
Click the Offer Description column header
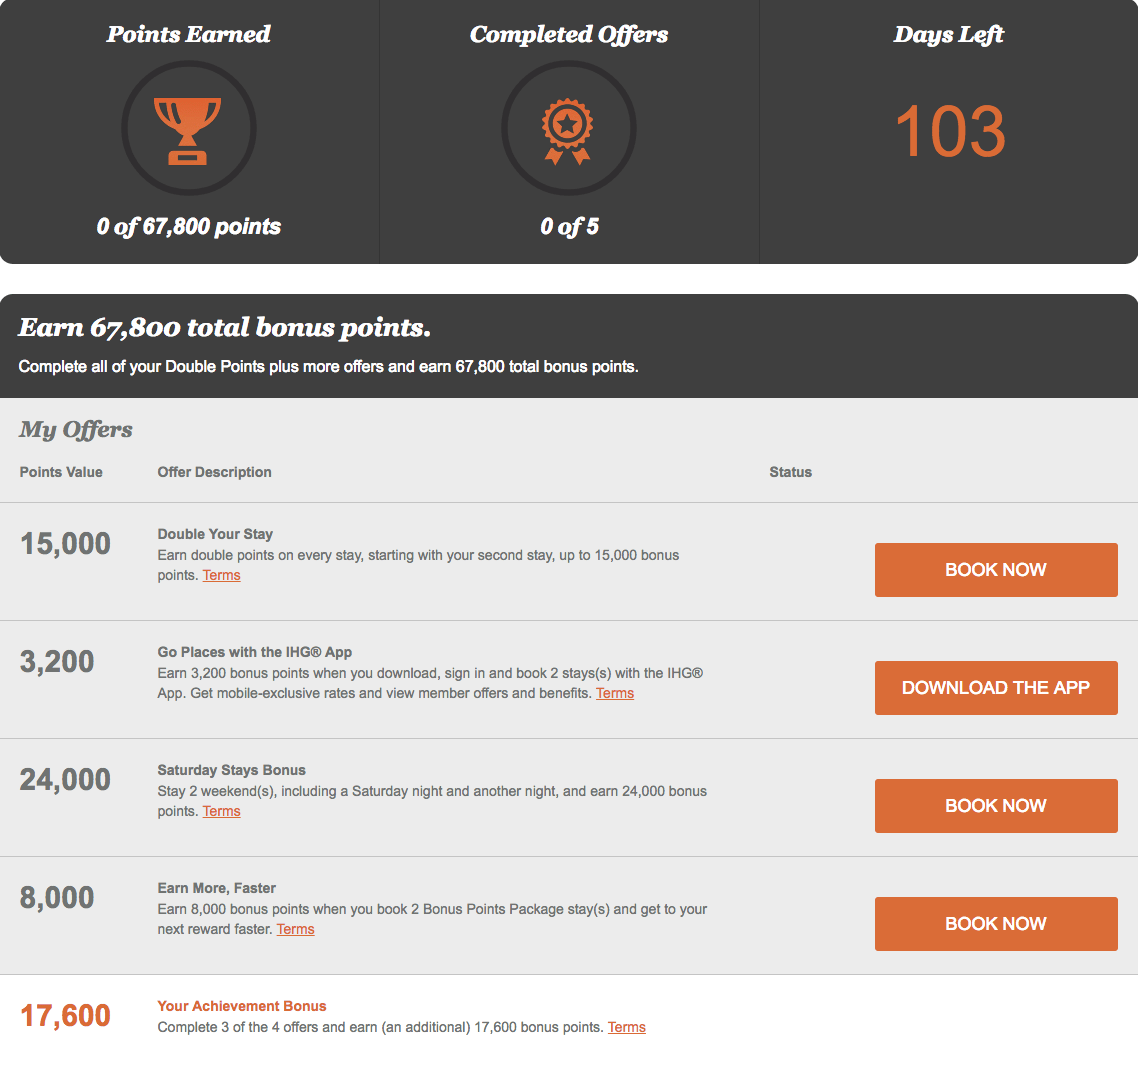[x=214, y=472]
